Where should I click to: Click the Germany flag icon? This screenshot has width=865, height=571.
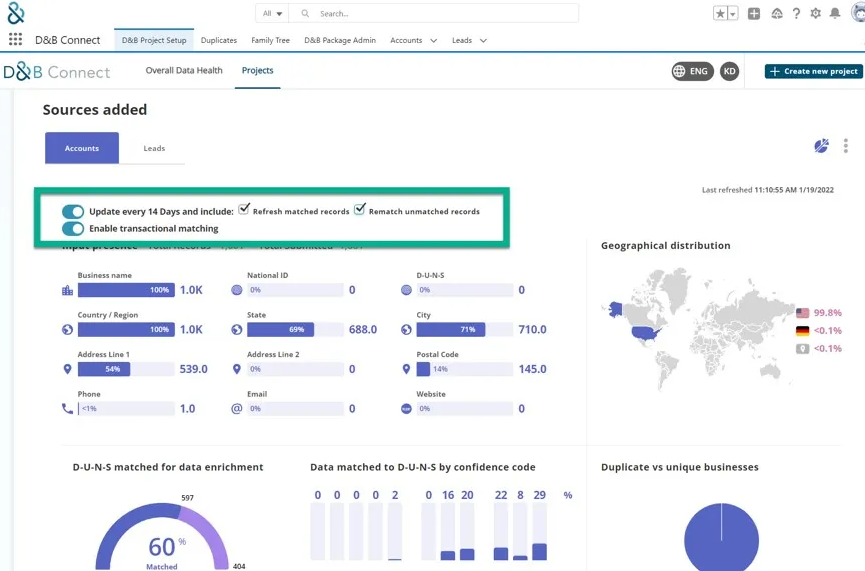click(x=803, y=330)
